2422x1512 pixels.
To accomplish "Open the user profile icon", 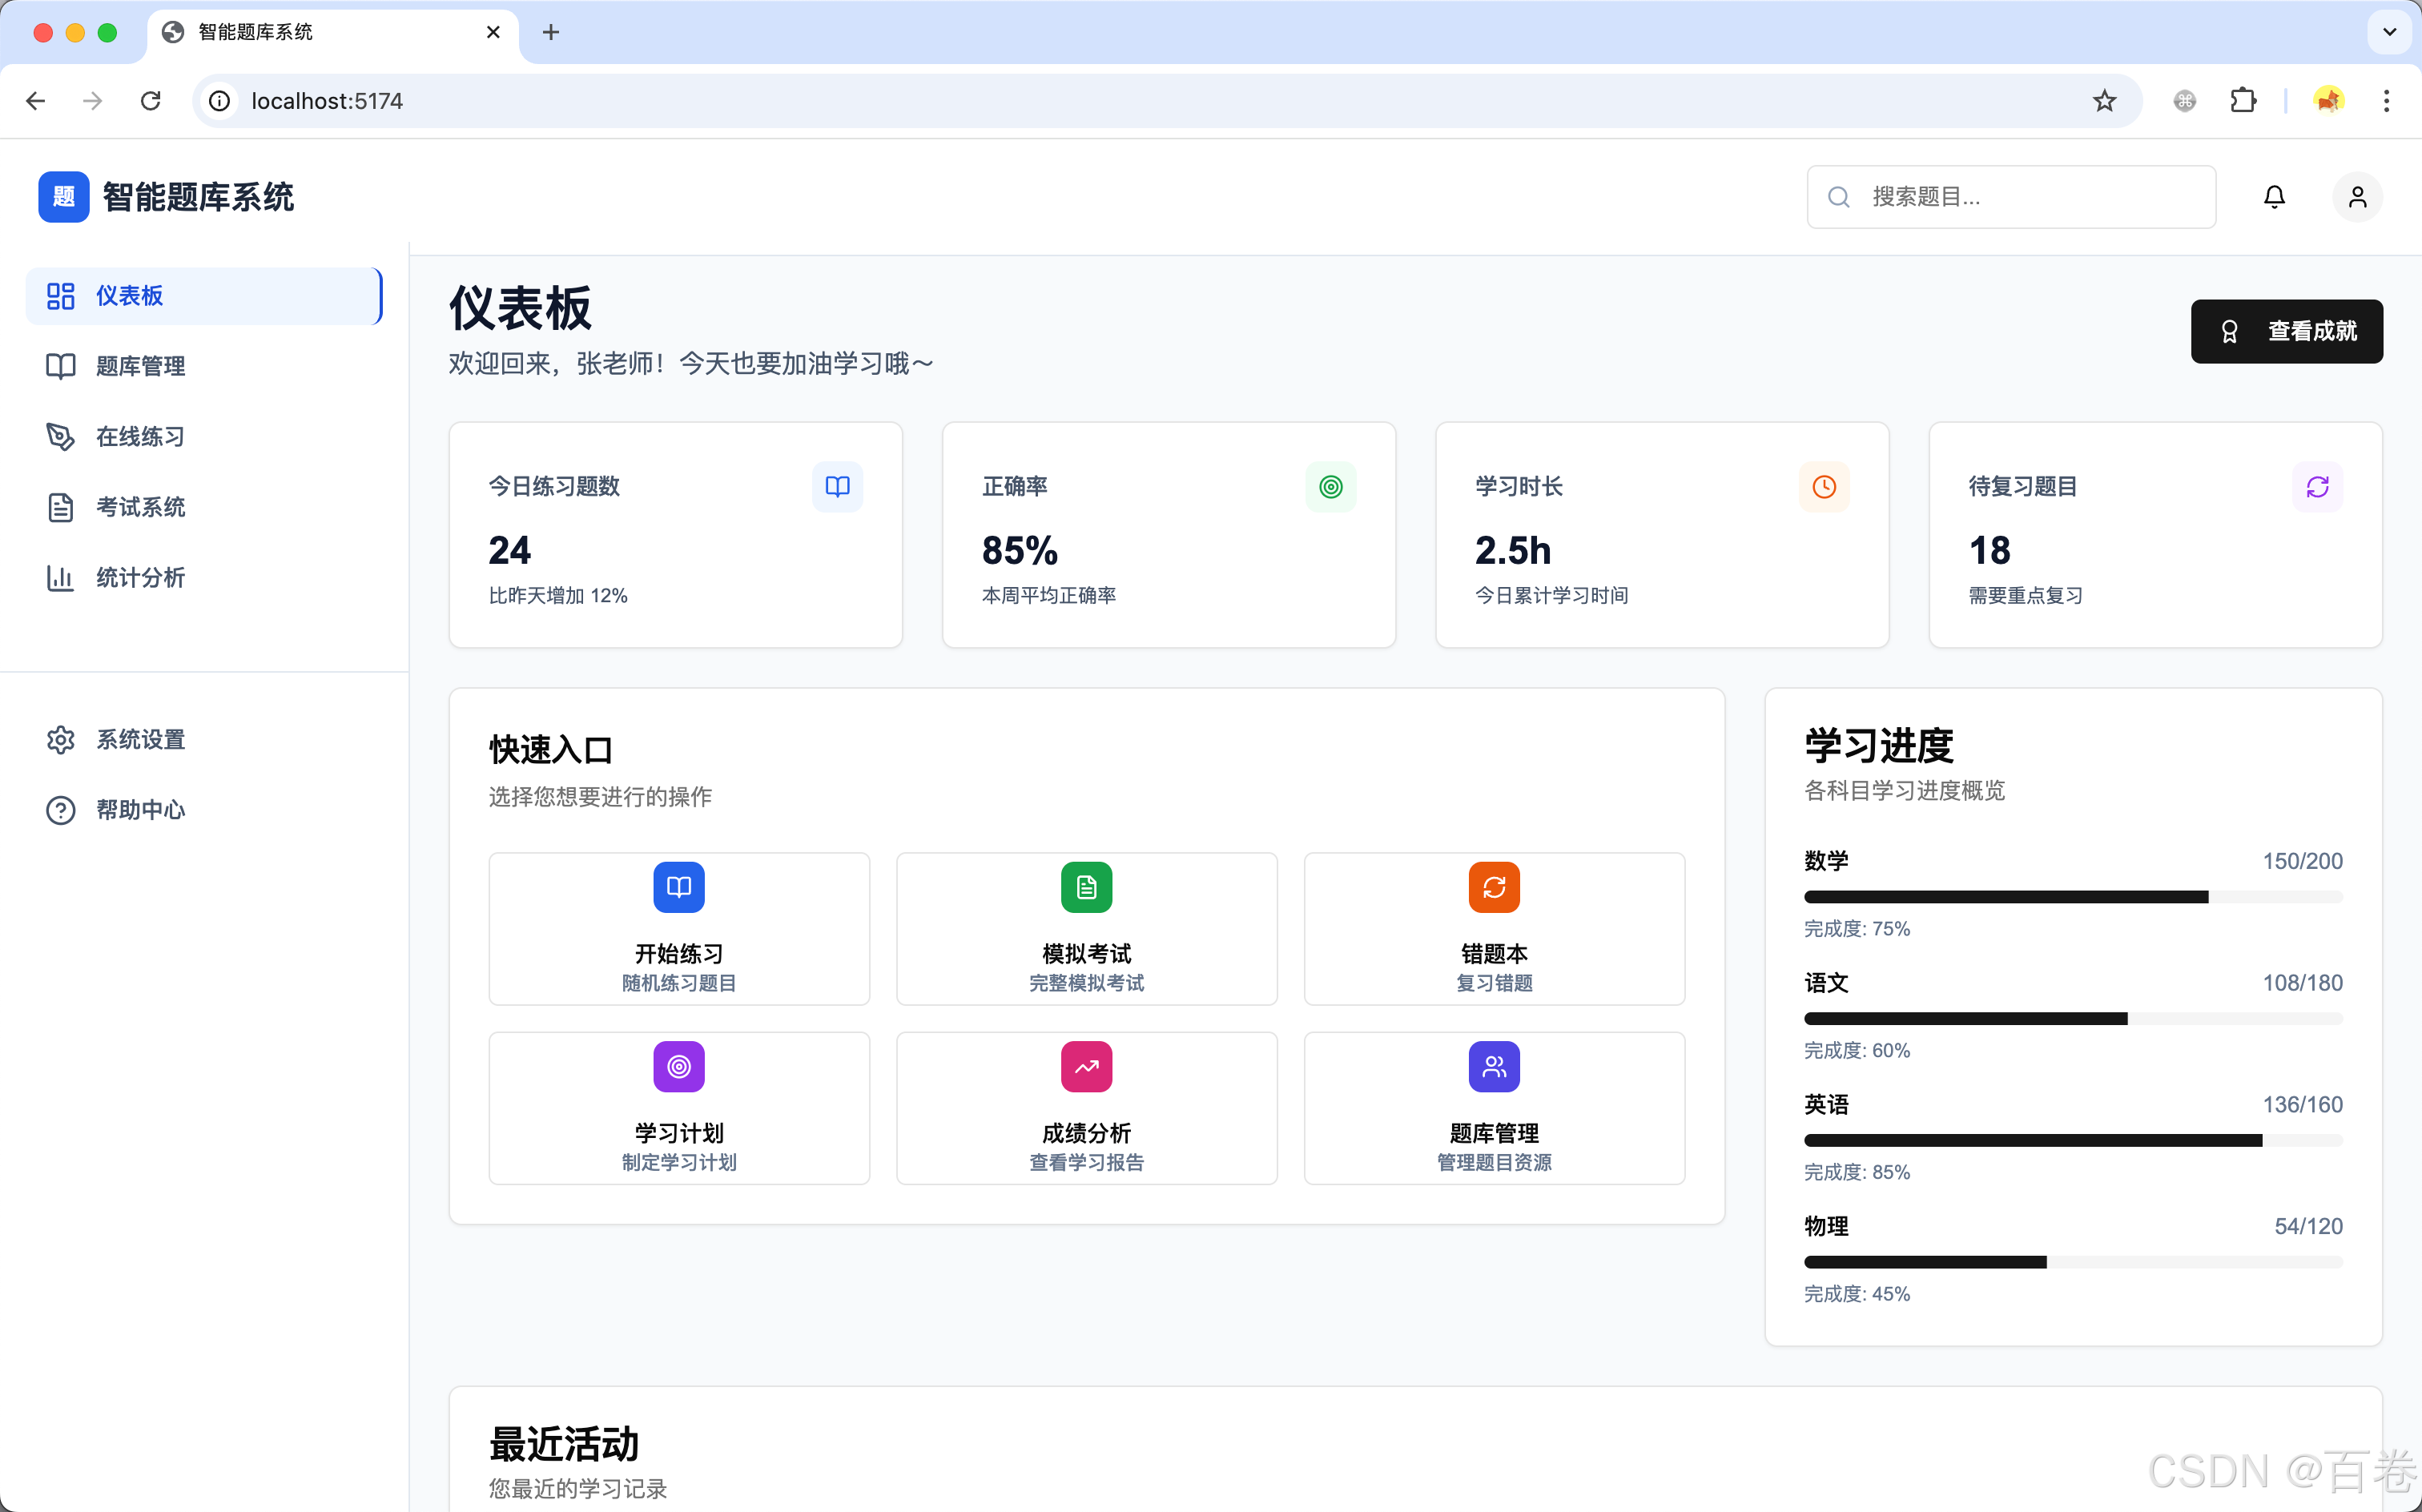I will click(x=2356, y=196).
